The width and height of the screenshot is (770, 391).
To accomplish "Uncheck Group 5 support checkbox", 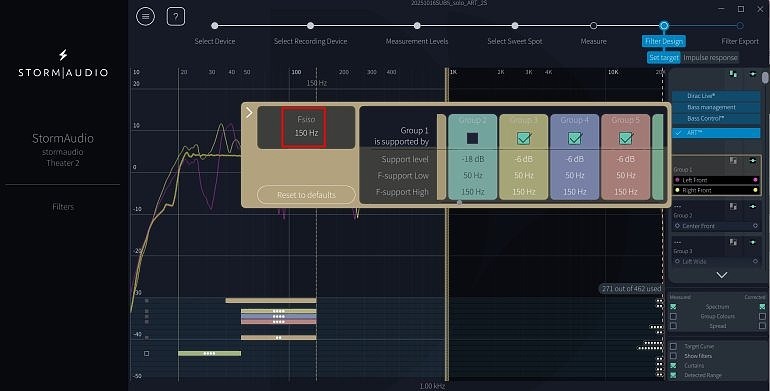I will coord(626,138).
